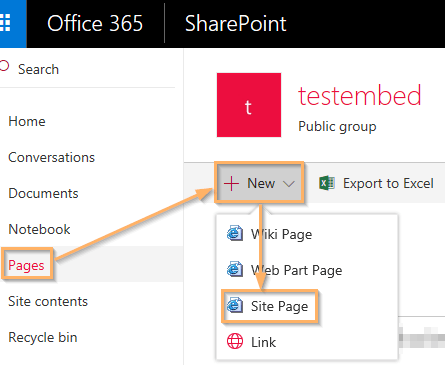This screenshot has width=445, height=365.
Task: Click the Web Part Page document icon
Action: [x=235, y=269]
